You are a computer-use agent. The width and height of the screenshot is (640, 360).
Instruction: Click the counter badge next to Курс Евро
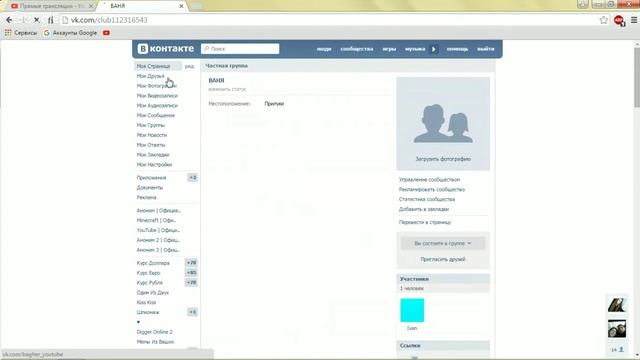pyautogui.click(x=191, y=273)
